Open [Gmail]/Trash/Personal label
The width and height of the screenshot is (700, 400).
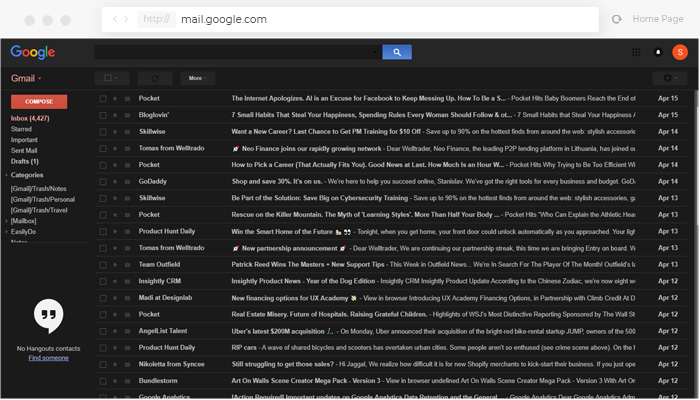[x=43, y=200]
